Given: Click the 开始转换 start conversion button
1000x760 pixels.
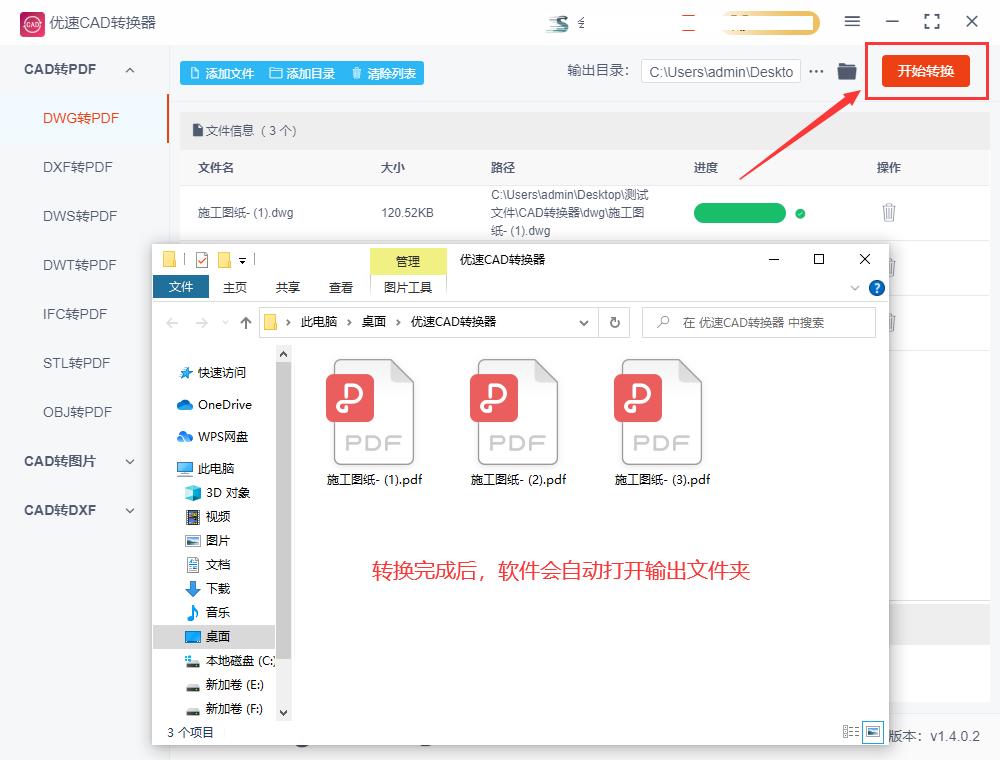Looking at the screenshot, I should point(925,71).
